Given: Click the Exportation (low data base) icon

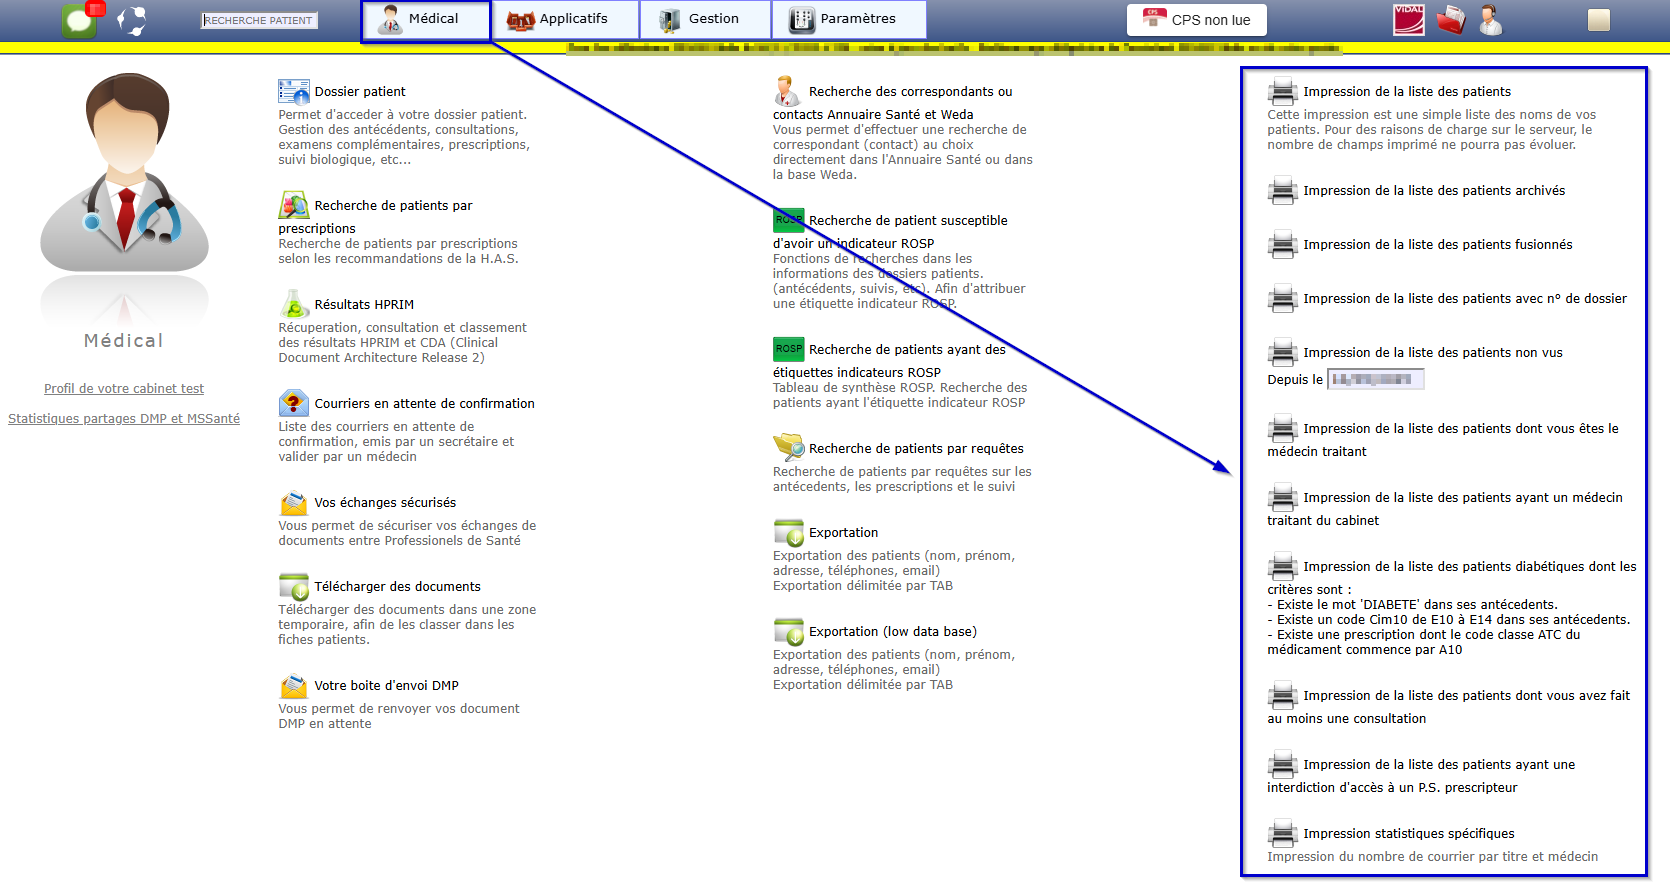Looking at the screenshot, I should point(788,632).
